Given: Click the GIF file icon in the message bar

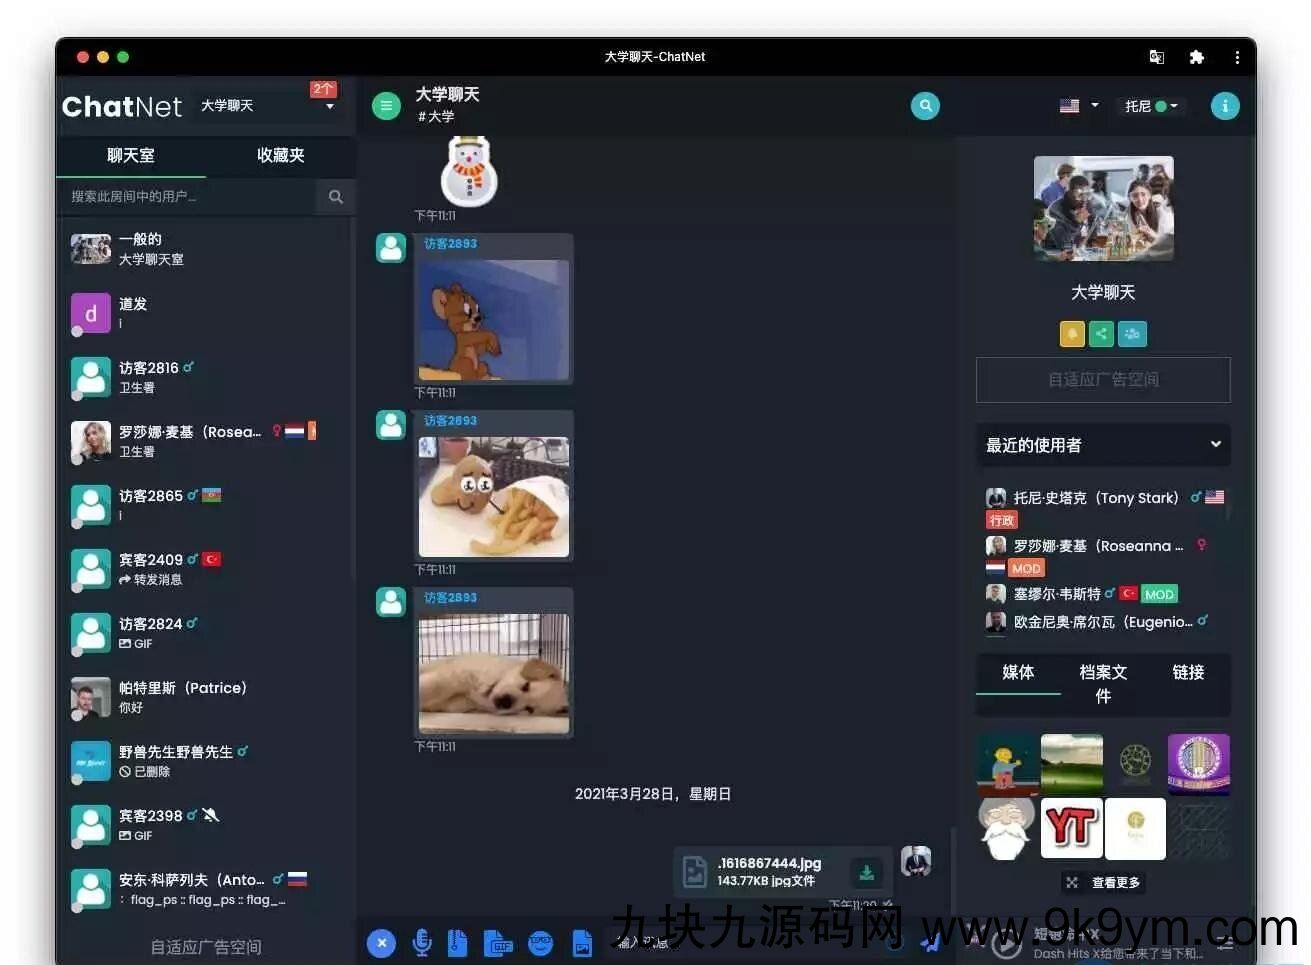Looking at the screenshot, I should [x=497, y=942].
